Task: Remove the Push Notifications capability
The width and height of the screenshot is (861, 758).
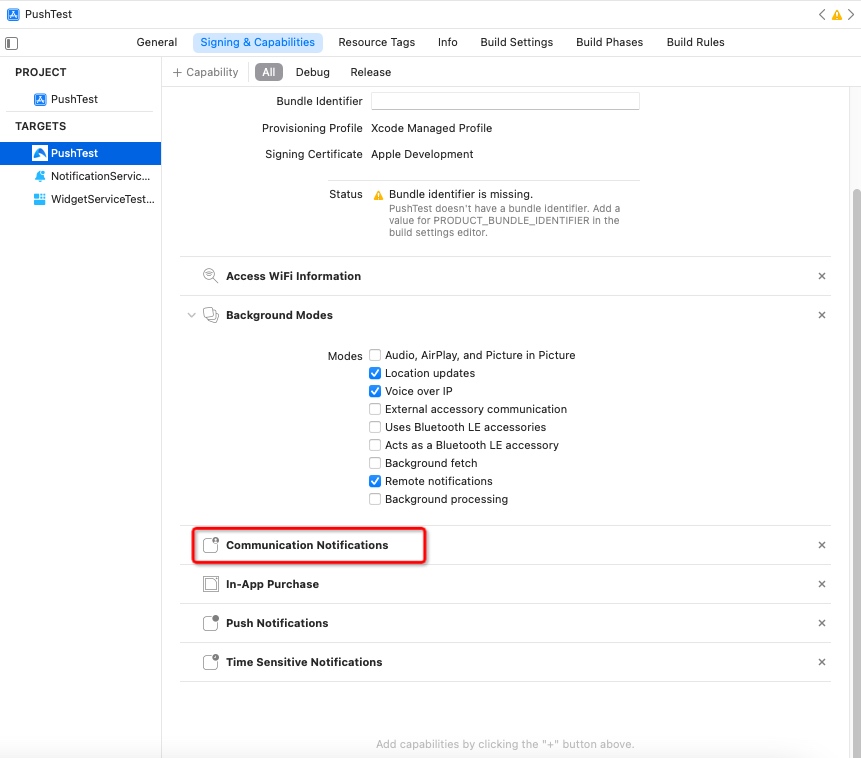Action: tap(822, 623)
